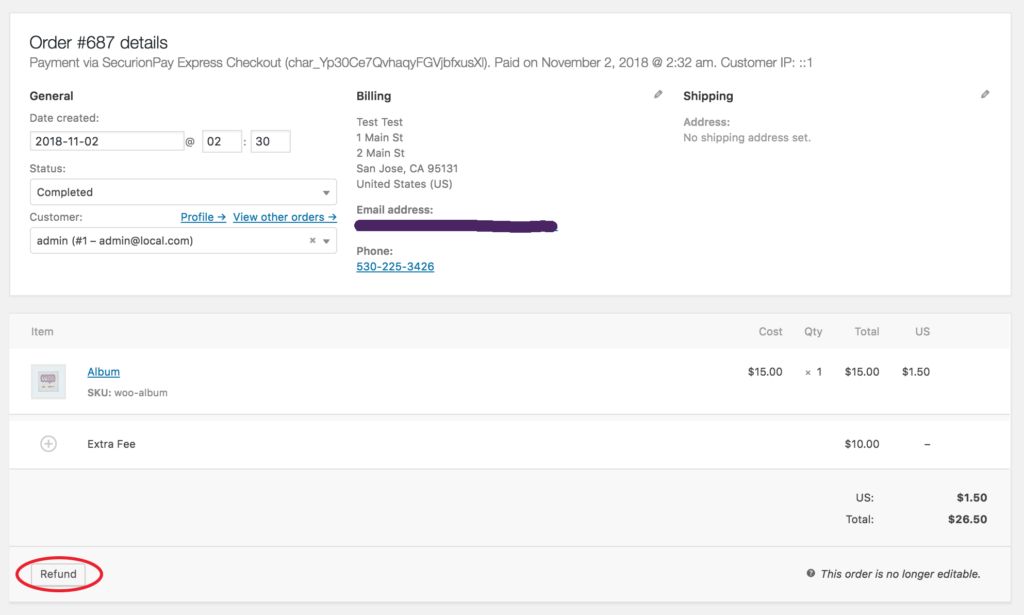Expand the Customer dropdown arrow

tap(327, 241)
